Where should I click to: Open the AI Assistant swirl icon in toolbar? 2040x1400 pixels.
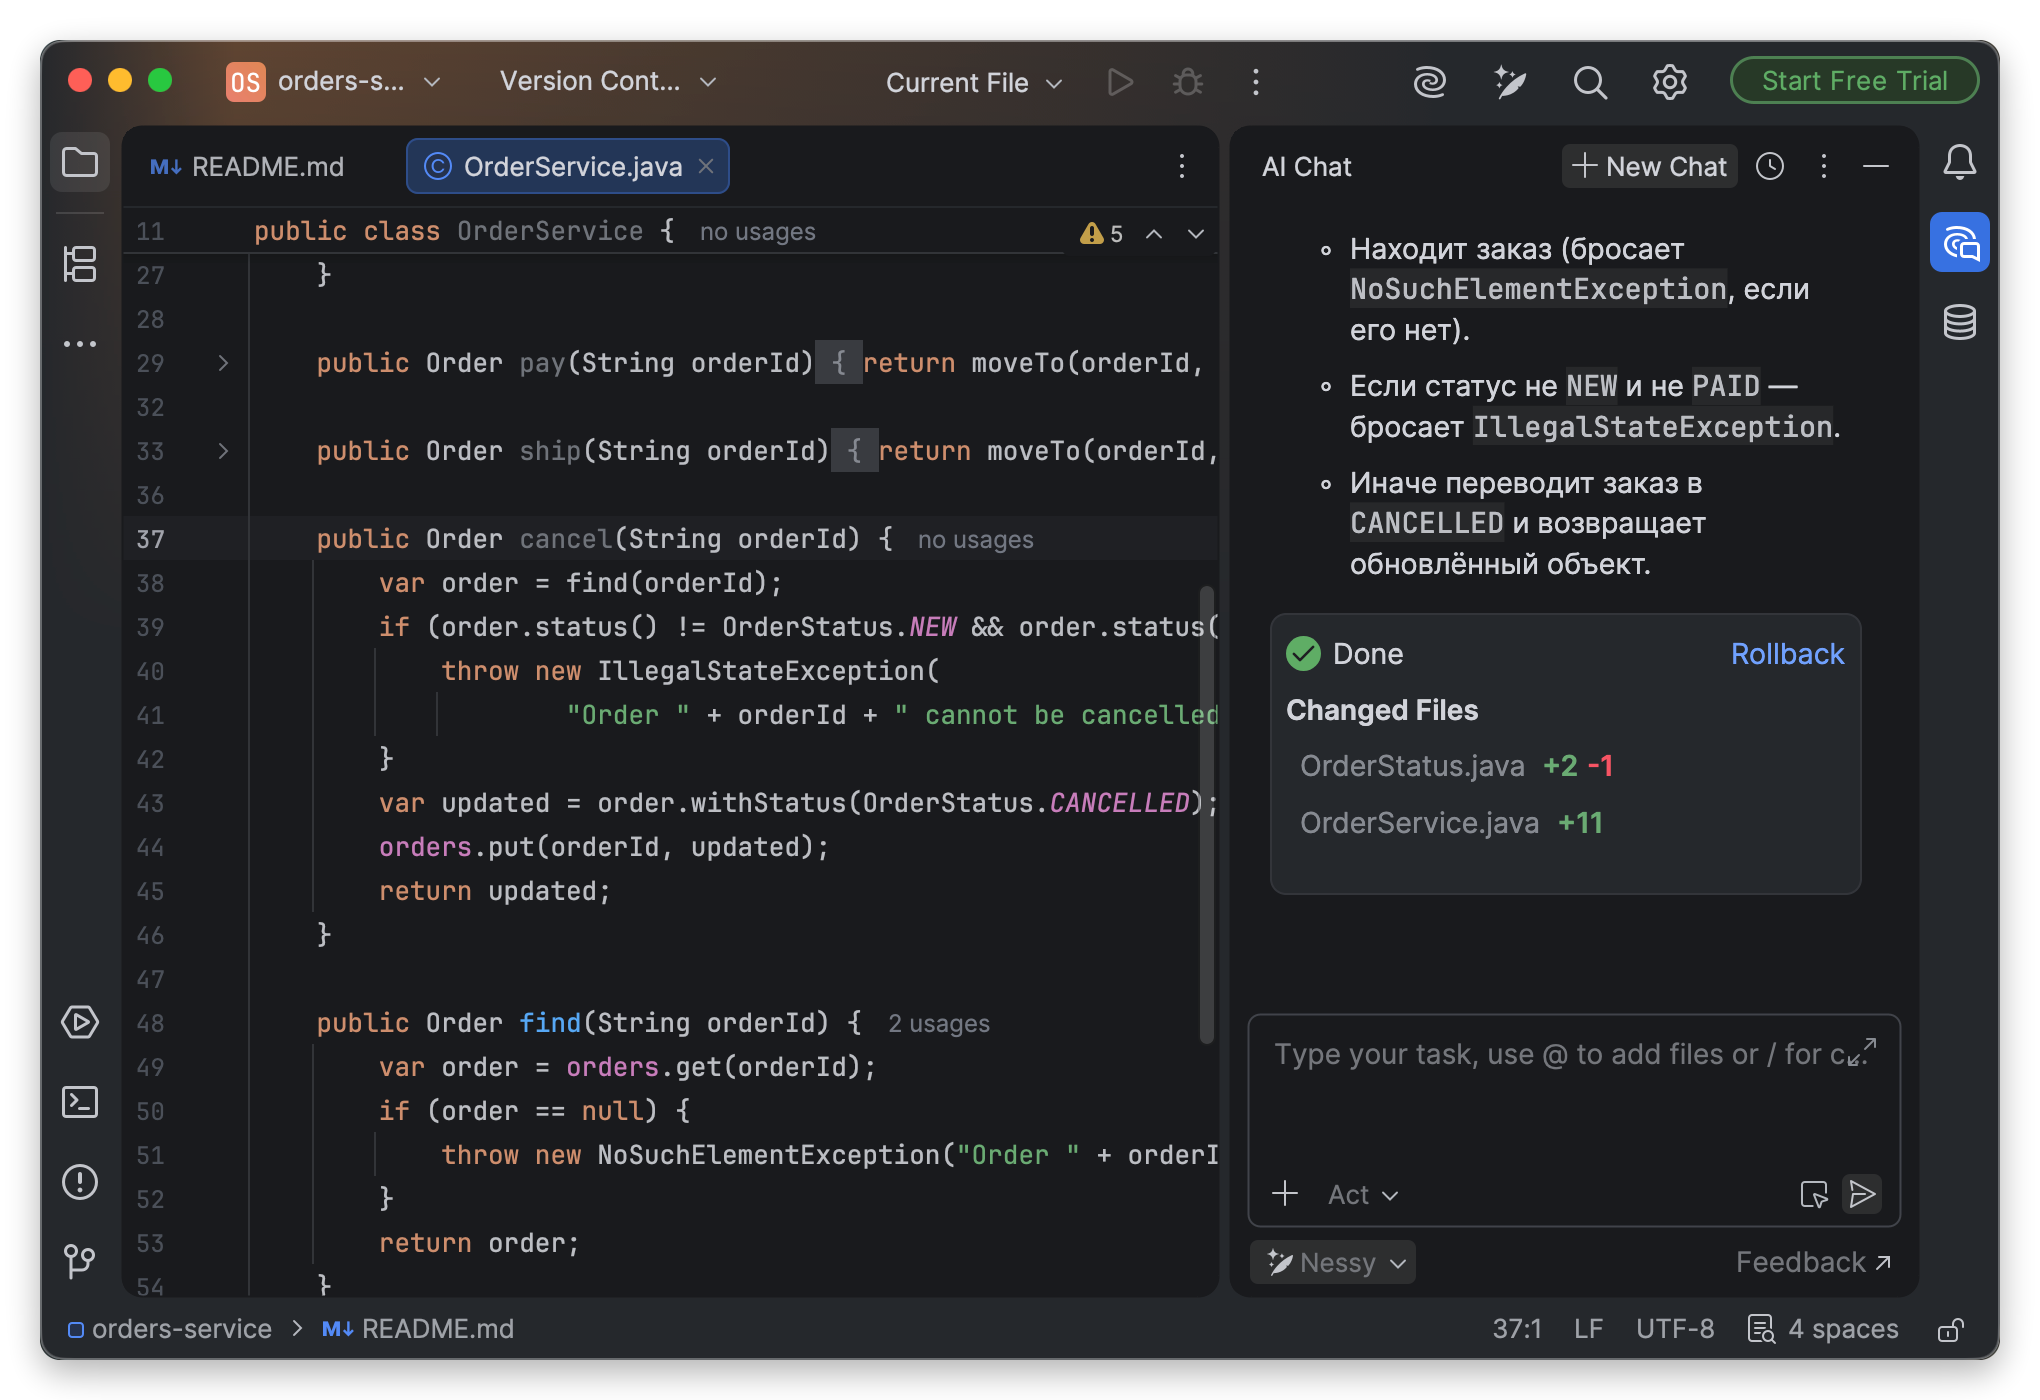coord(1430,82)
